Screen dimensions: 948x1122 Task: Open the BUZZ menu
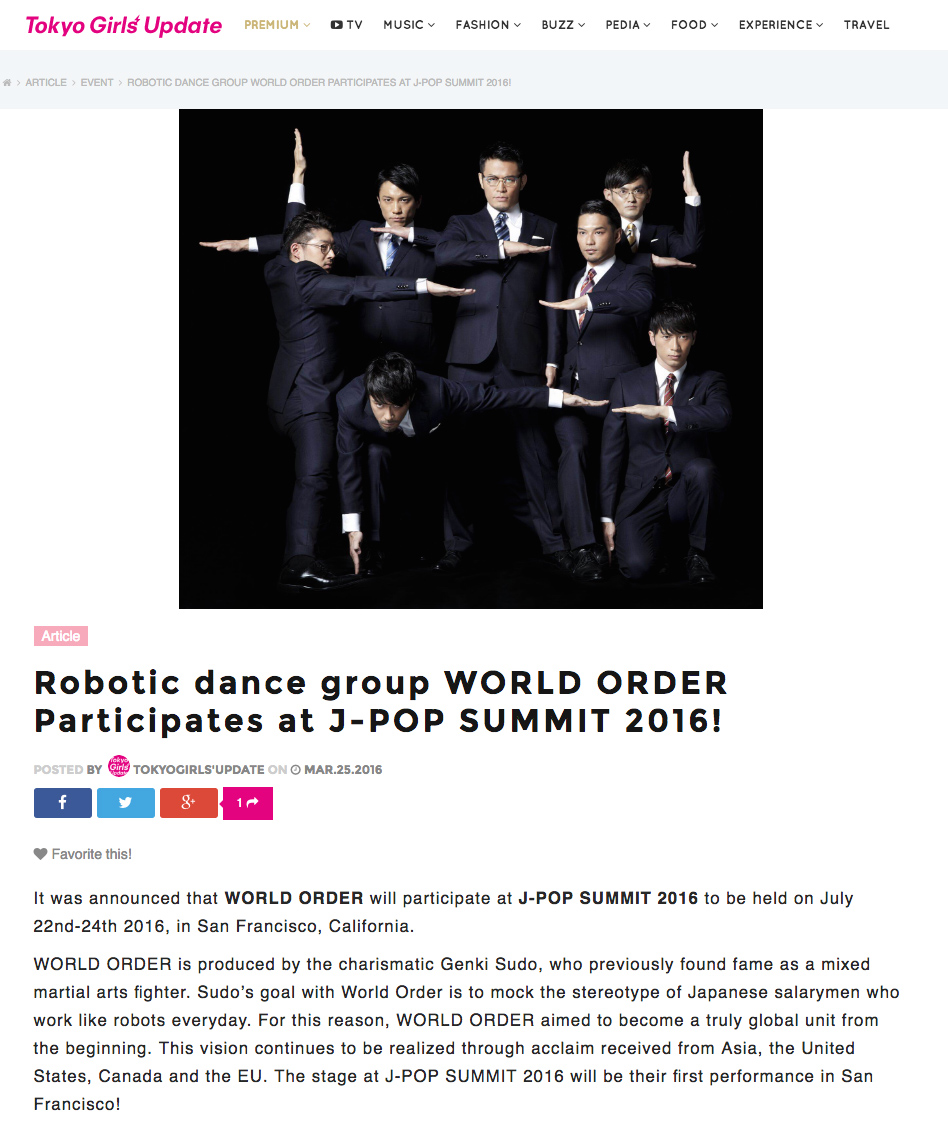click(x=563, y=24)
